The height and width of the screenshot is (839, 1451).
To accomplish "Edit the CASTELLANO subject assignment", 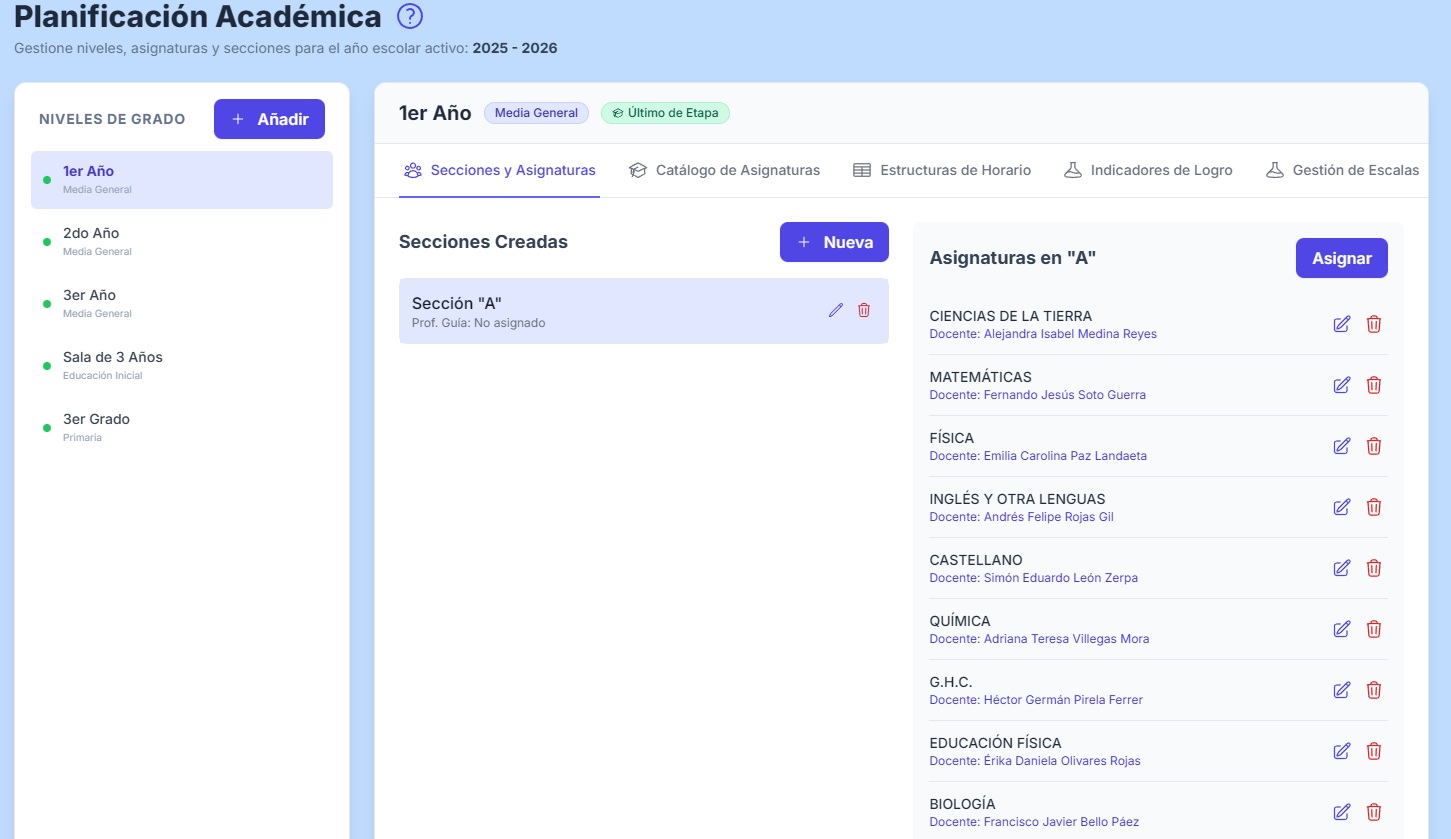I will pyautogui.click(x=1342, y=568).
